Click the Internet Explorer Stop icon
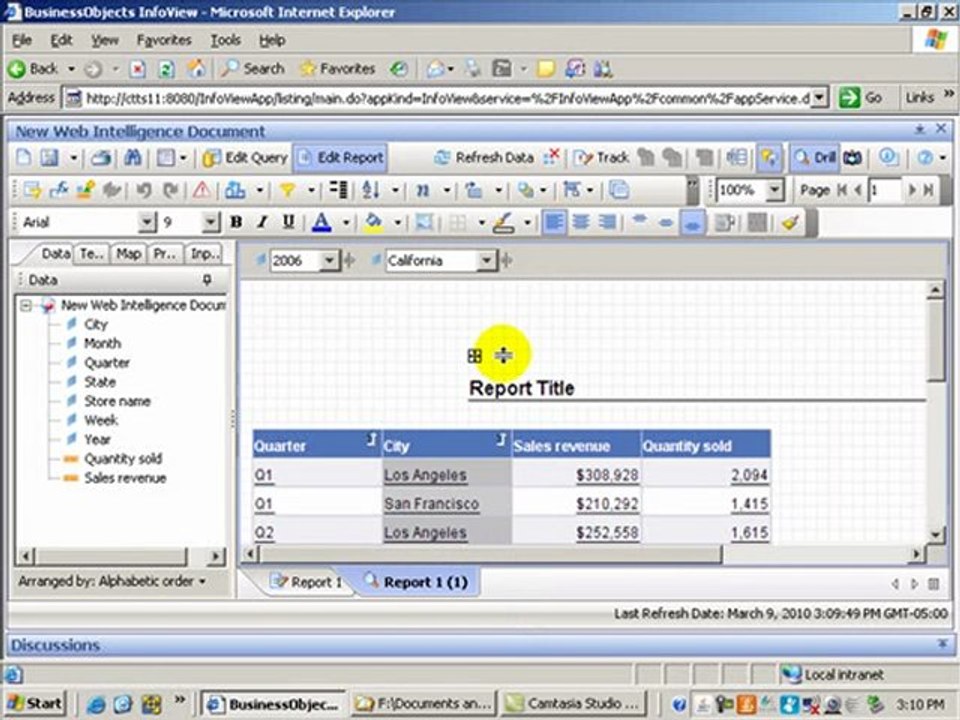Image resolution: width=960 pixels, height=720 pixels. [138, 69]
